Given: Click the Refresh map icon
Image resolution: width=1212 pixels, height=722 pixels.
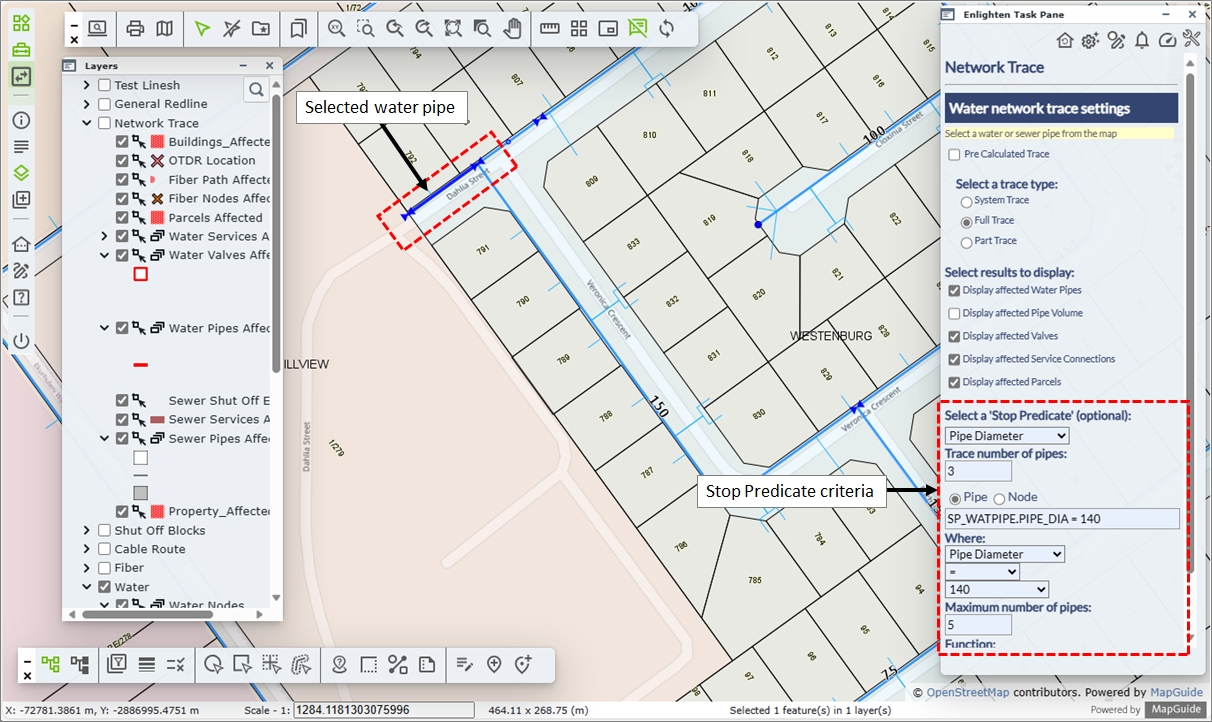Looking at the screenshot, I should 666,29.
